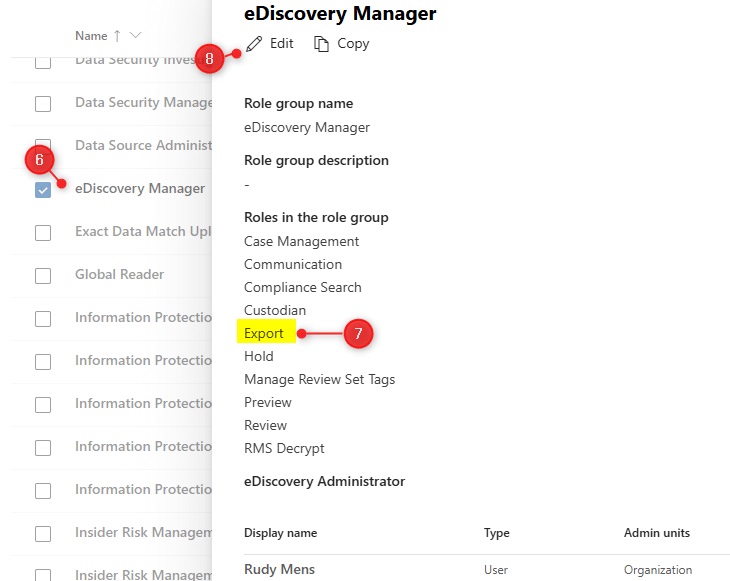Check the Data Source Administrator checkbox

(43, 147)
